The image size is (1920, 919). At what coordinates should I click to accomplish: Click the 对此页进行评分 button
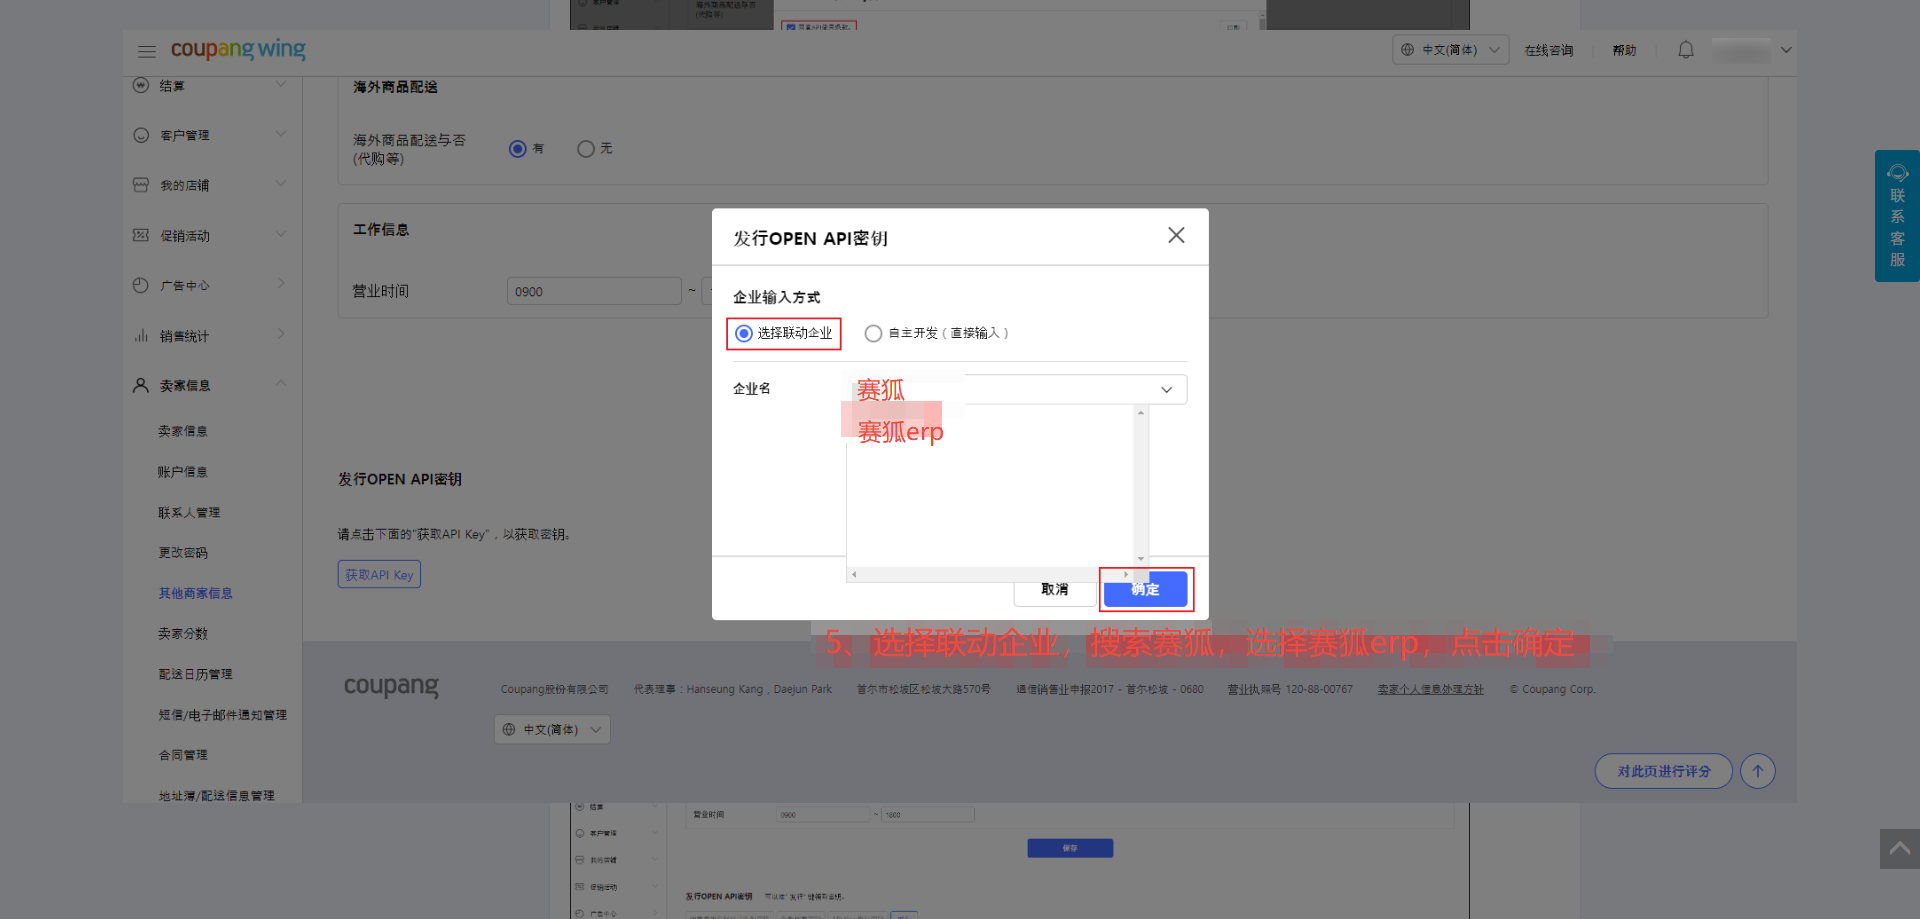coord(1664,771)
